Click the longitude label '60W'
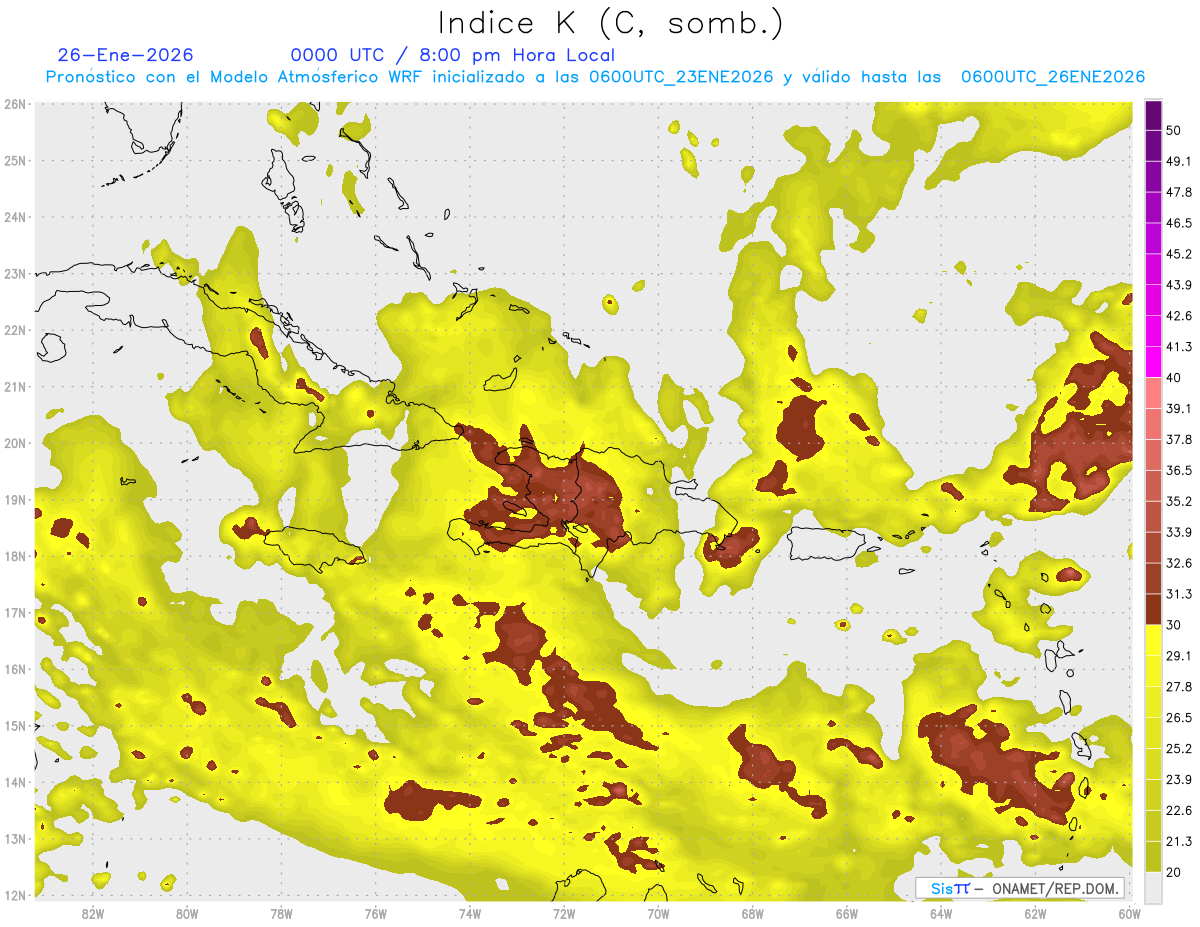This screenshot has height=927, width=1200. coord(1128,913)
